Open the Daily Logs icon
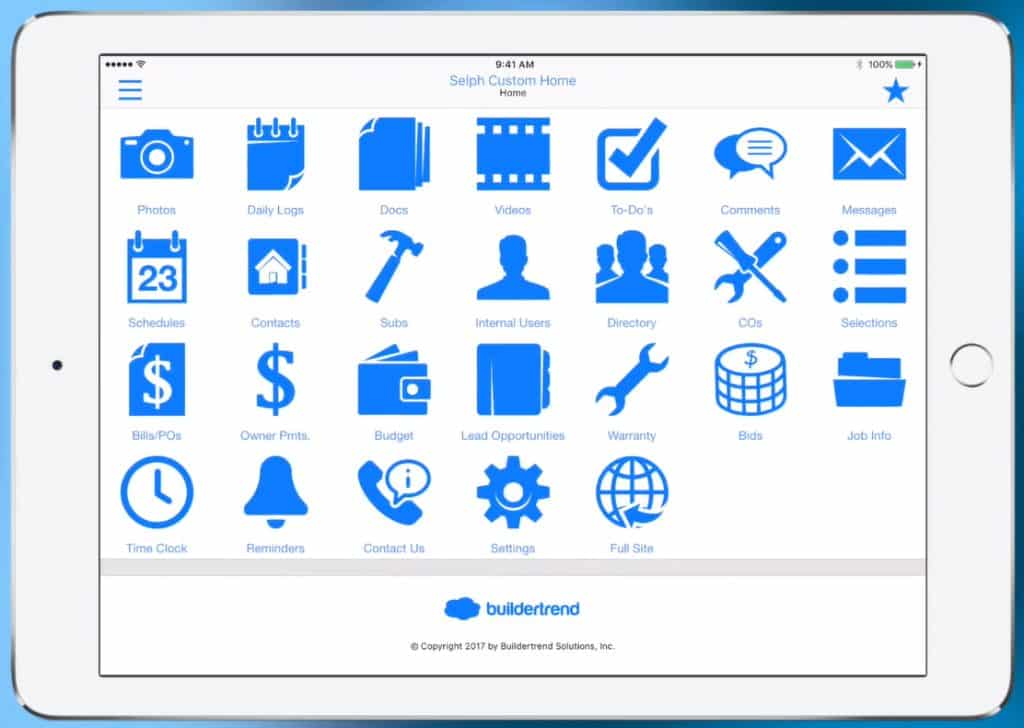 coord(275,155)
